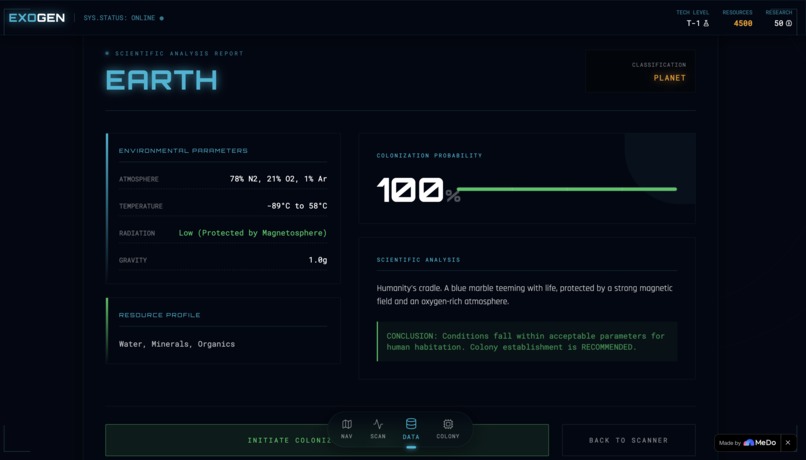806x460 pixels.
Task: Click the Scientific Analysis Report label
Action: [179, 53]
